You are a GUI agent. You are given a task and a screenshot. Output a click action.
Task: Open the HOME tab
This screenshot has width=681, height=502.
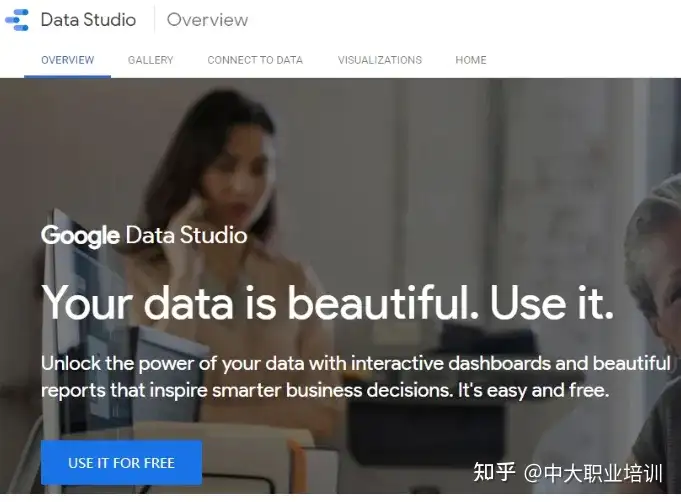click(x=471, y=60)
